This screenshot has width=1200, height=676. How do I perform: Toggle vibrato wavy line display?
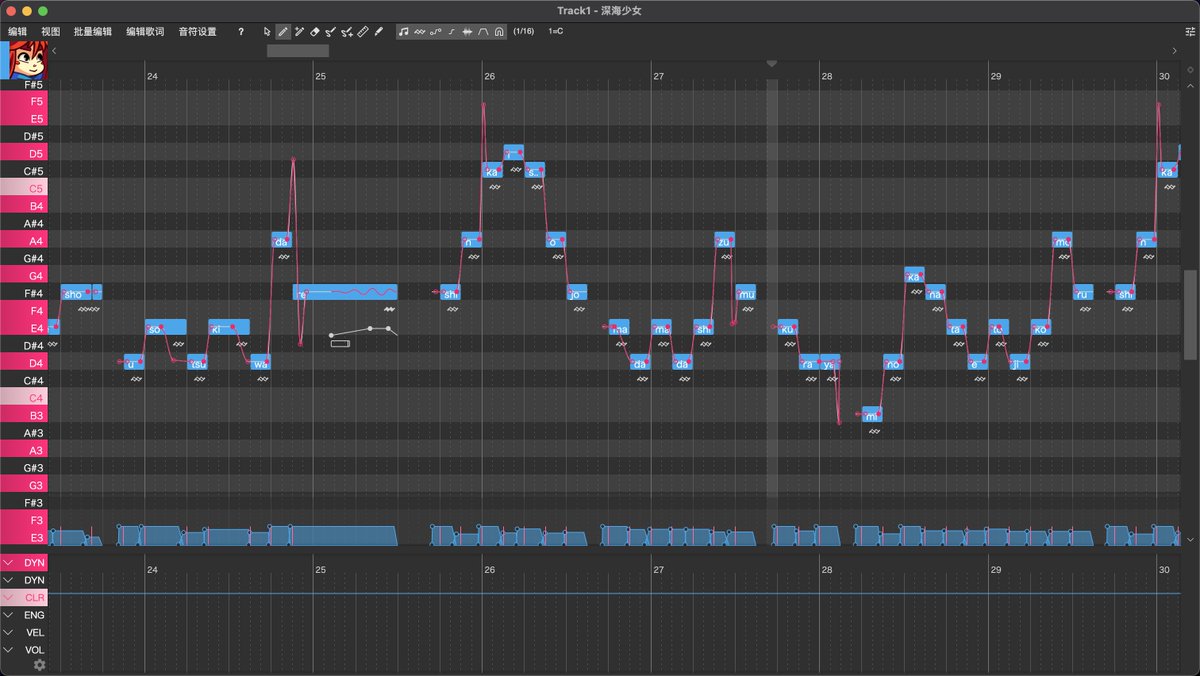420,31
